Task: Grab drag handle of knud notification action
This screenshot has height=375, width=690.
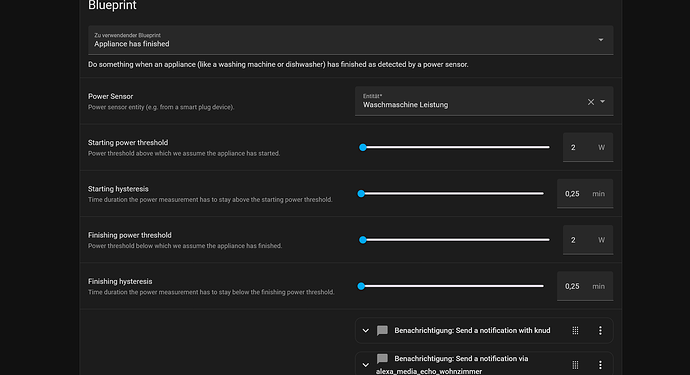Action: coord(575,331)
